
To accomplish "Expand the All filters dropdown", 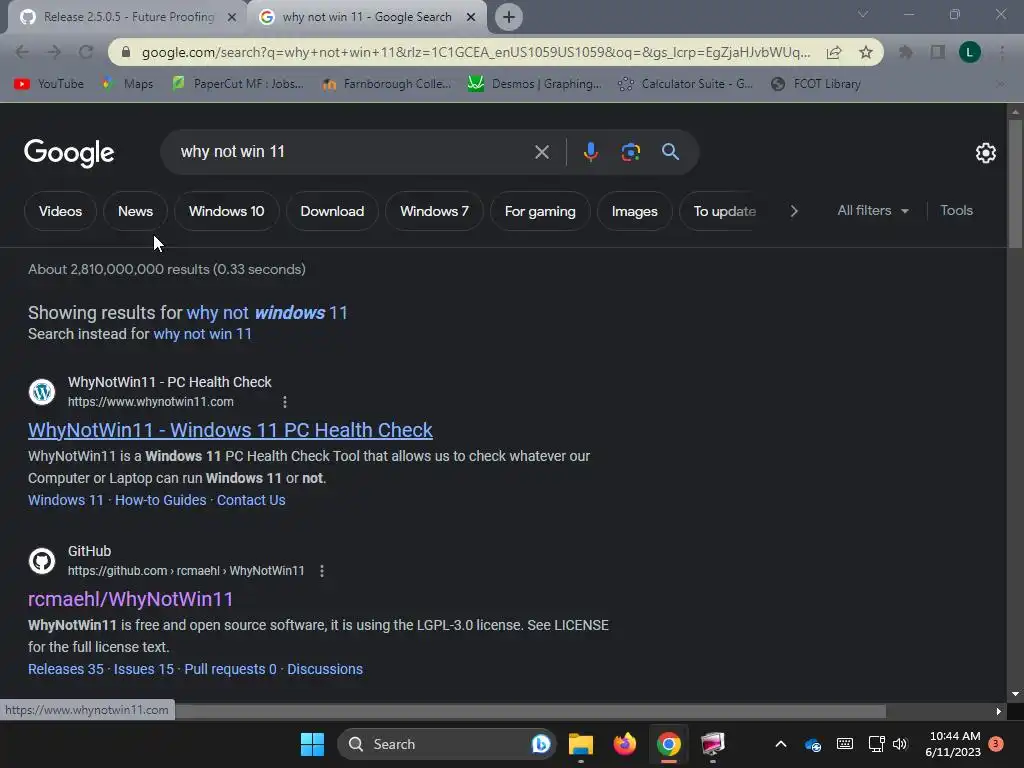I will [872, 210].
